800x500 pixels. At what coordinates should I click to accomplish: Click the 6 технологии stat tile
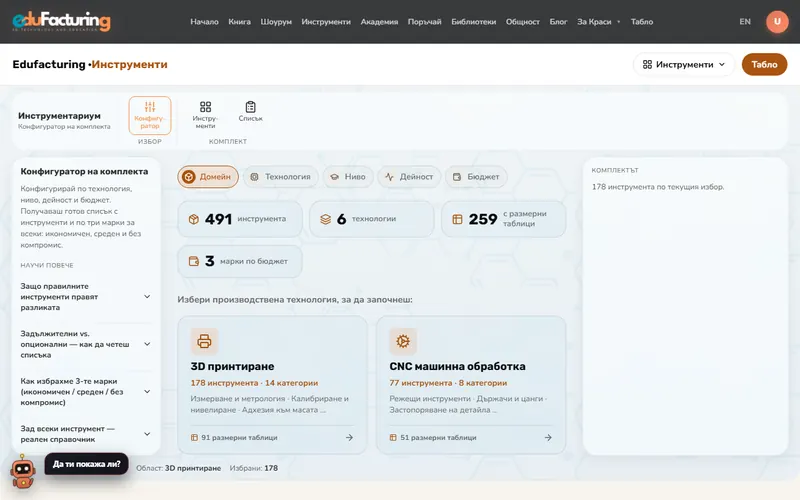[371, 219]
